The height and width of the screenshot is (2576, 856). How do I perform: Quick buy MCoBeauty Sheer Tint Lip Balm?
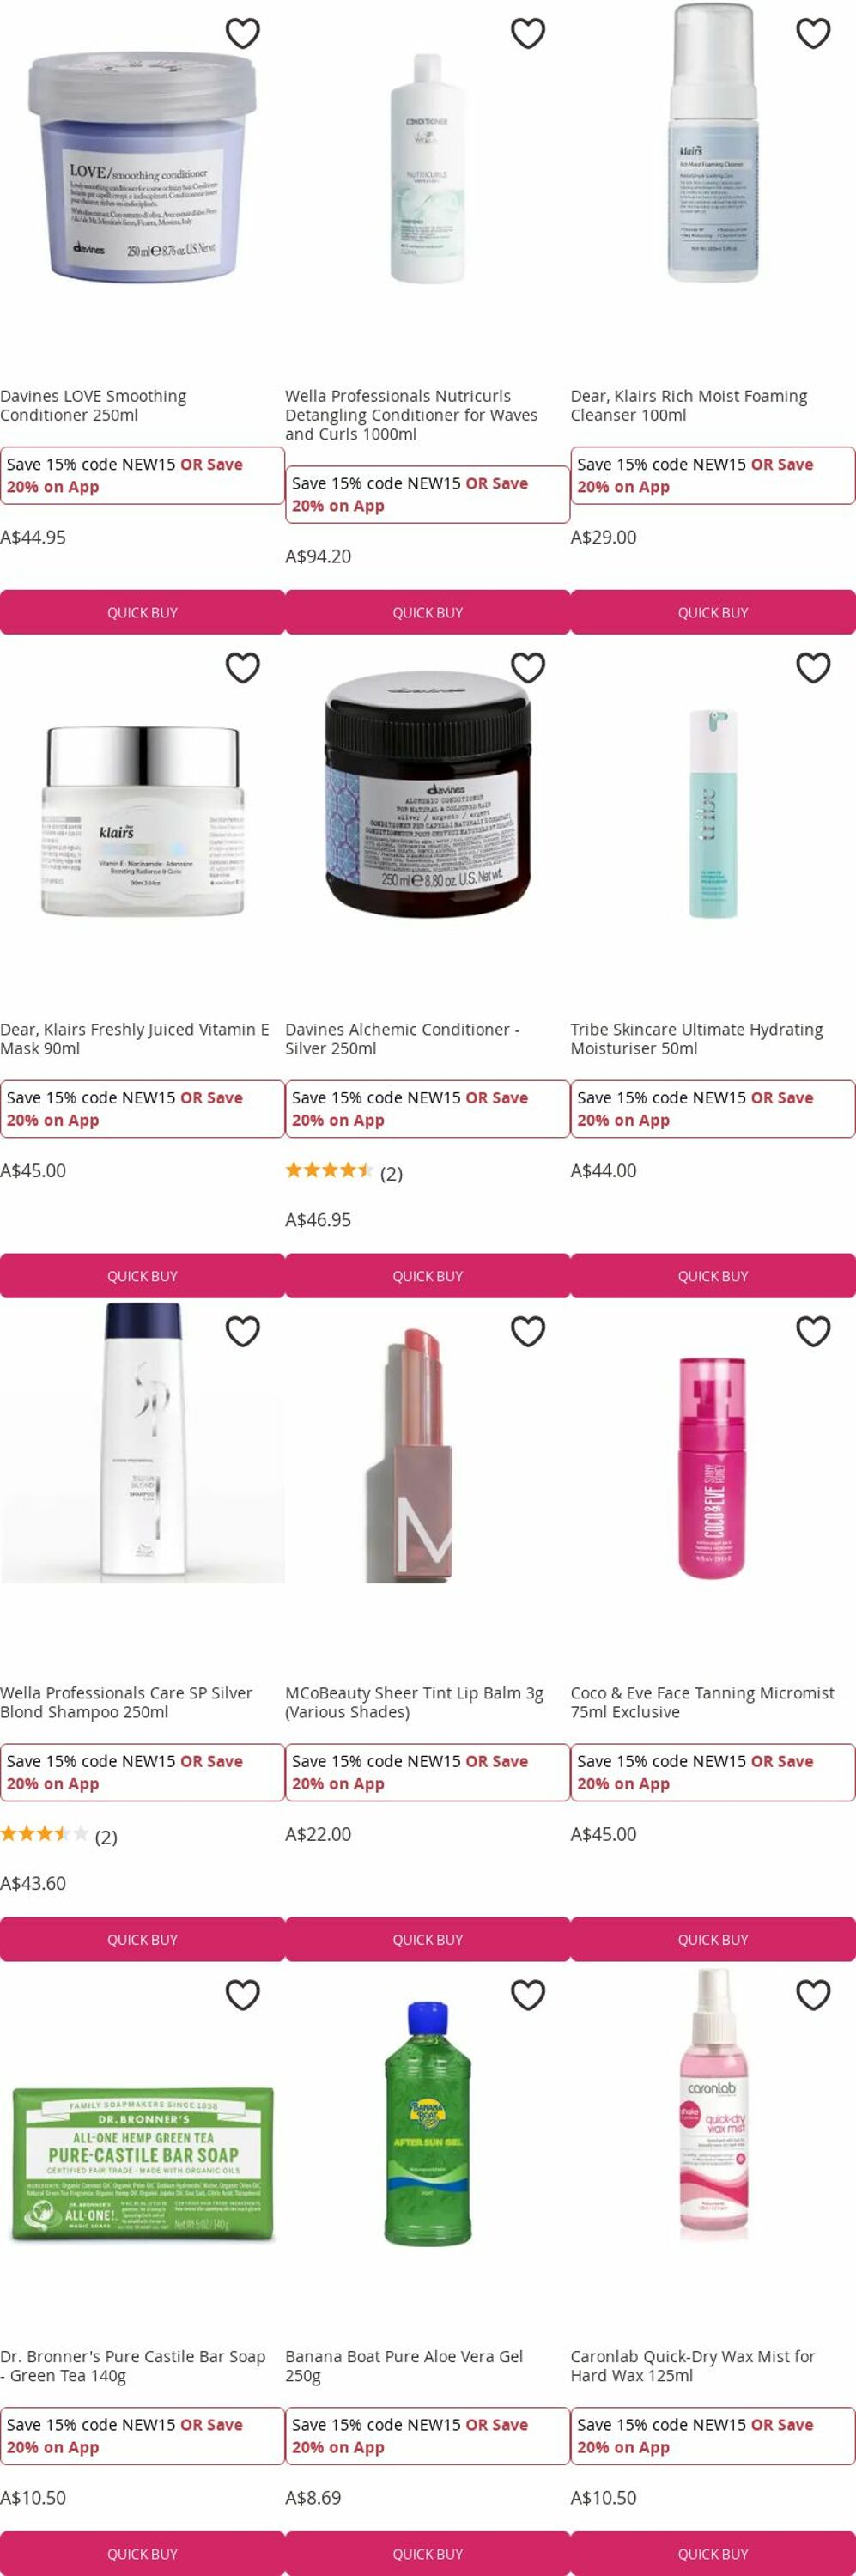click(x=428, y=1939)
